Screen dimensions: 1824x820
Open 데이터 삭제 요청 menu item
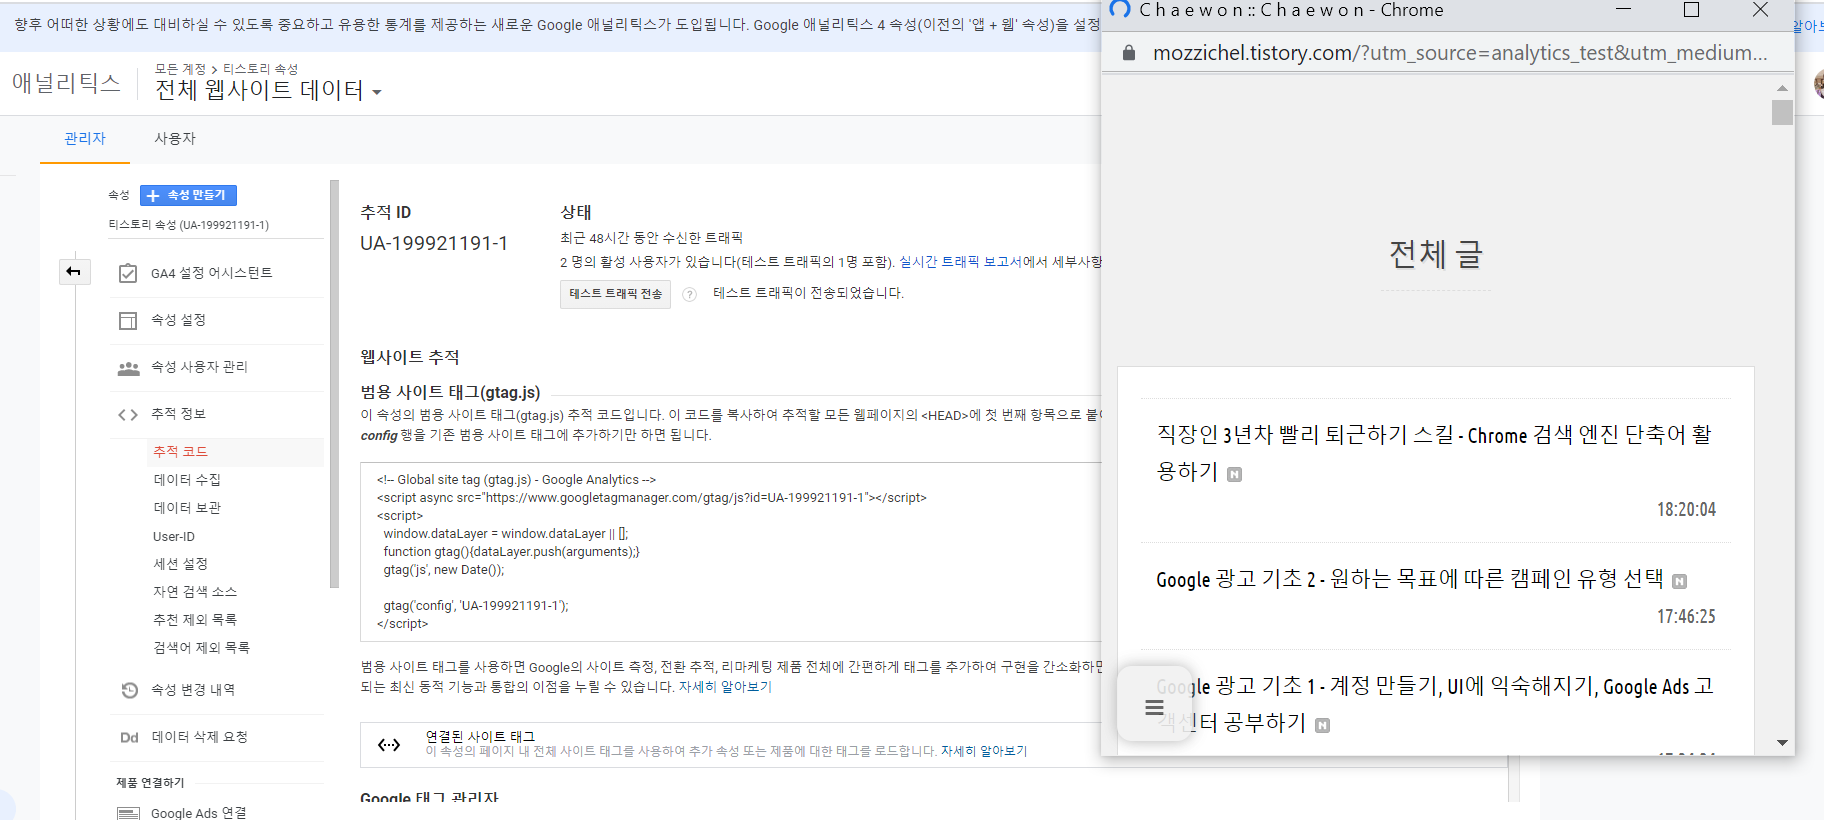click(x=199, y=737)
